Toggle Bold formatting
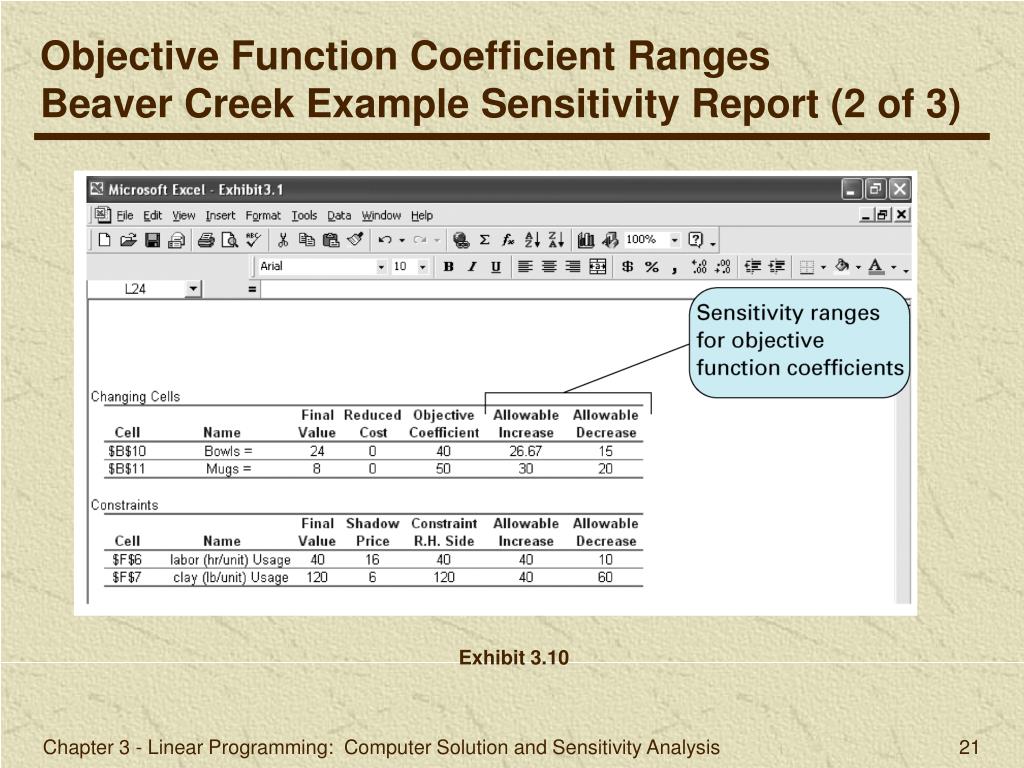 [449, 266]
